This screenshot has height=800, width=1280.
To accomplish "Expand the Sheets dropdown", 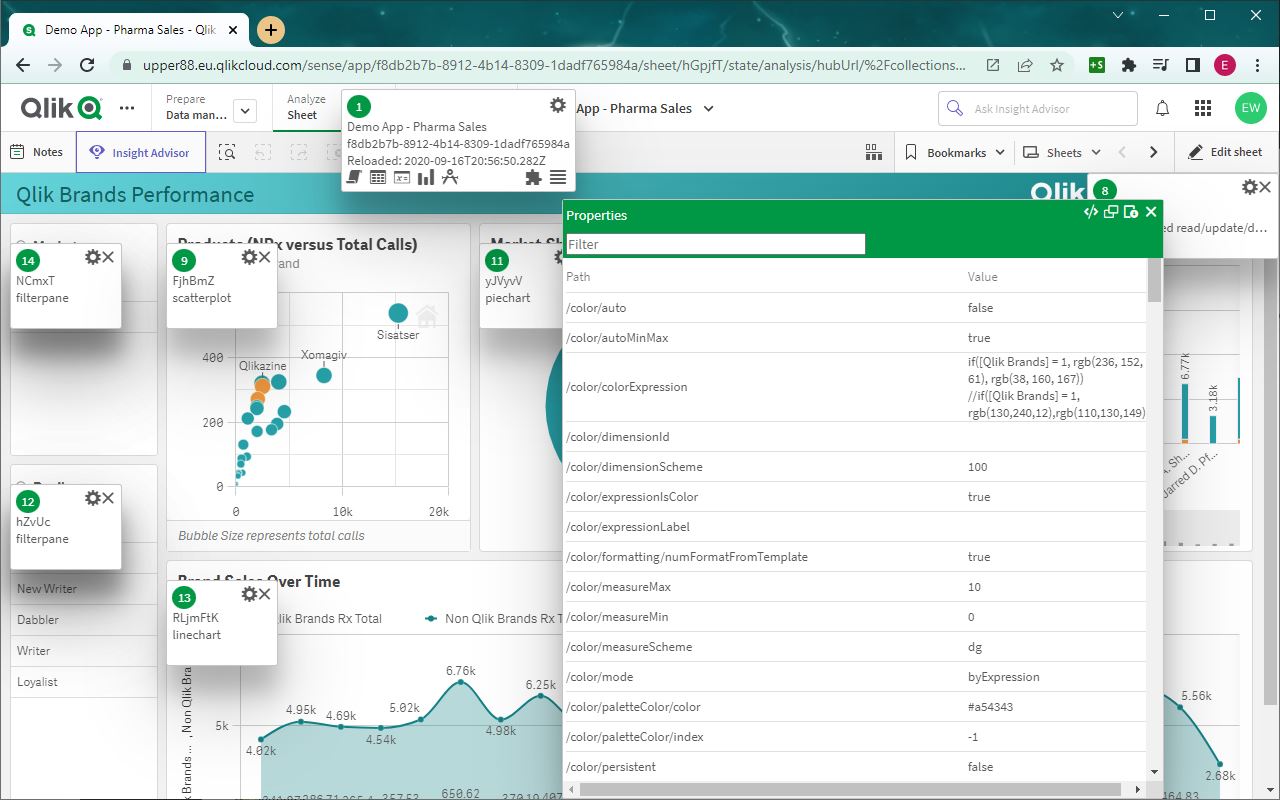I will click(1062, 152).
